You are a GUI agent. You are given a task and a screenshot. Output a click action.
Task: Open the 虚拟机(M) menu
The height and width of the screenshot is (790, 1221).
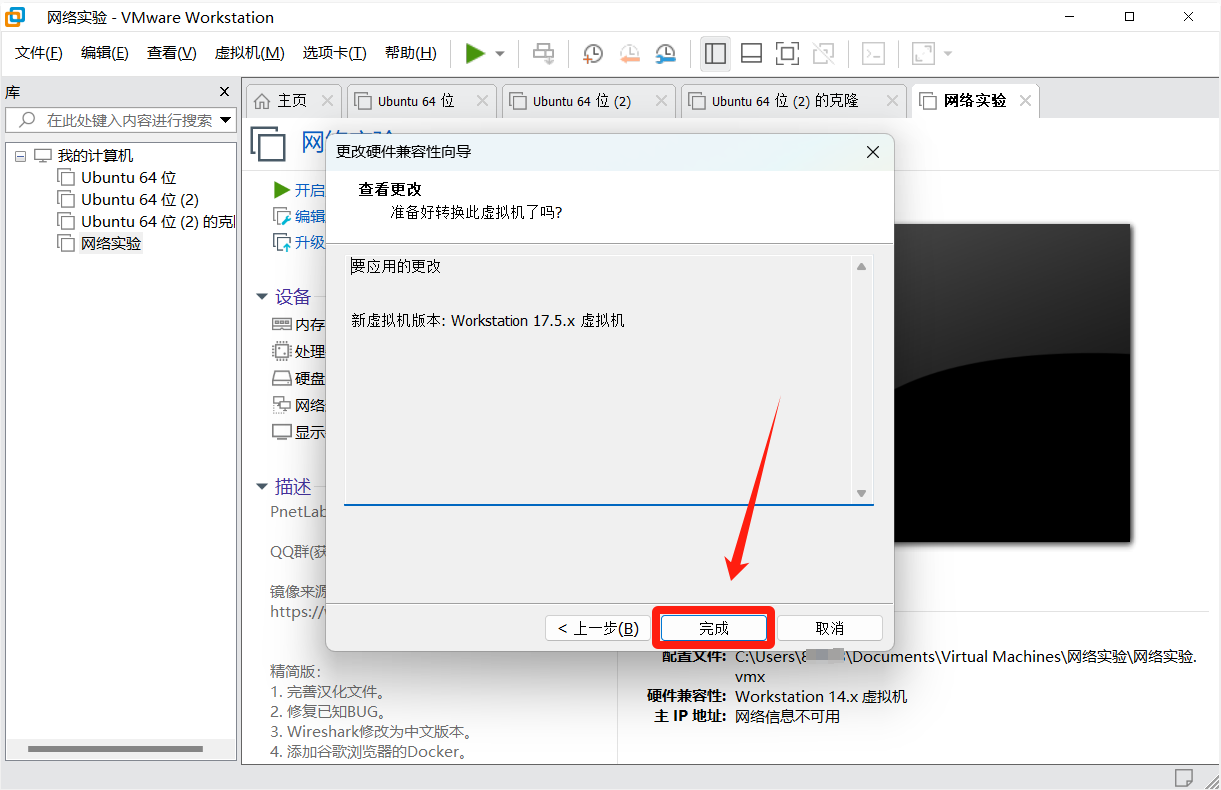click(x=249, y=53)
